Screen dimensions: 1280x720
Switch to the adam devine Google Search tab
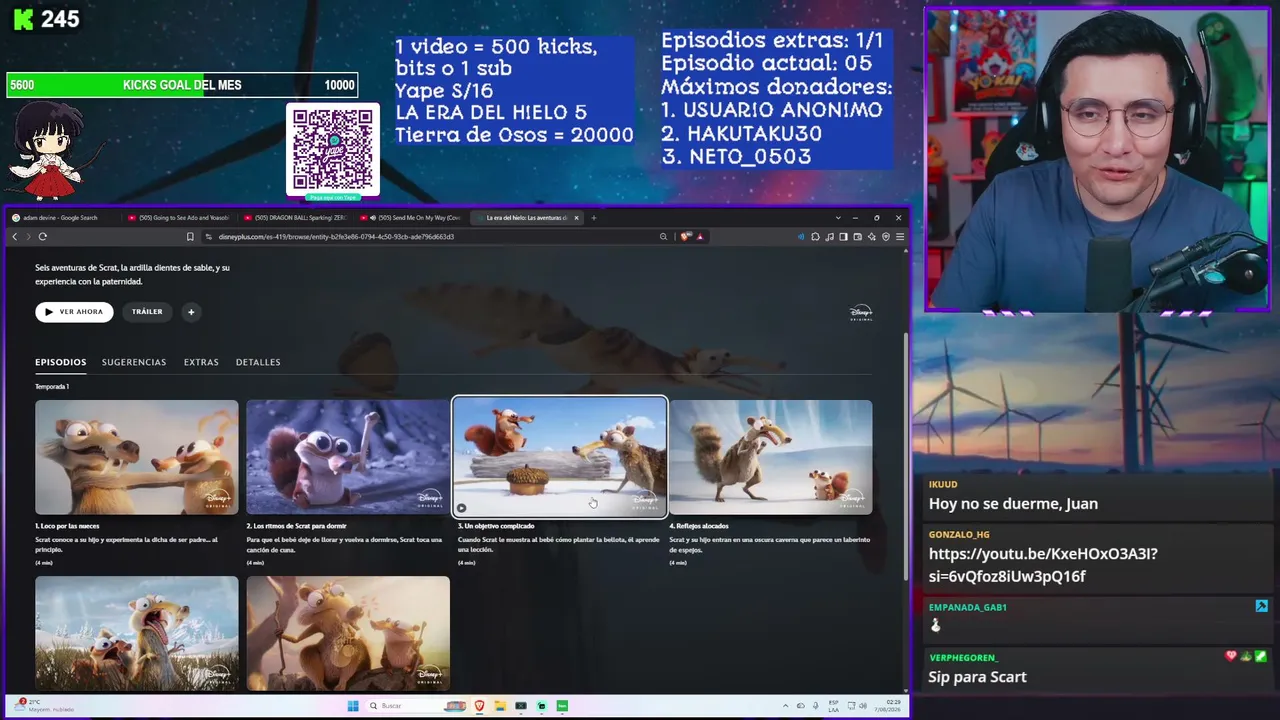tap(62, 218)
